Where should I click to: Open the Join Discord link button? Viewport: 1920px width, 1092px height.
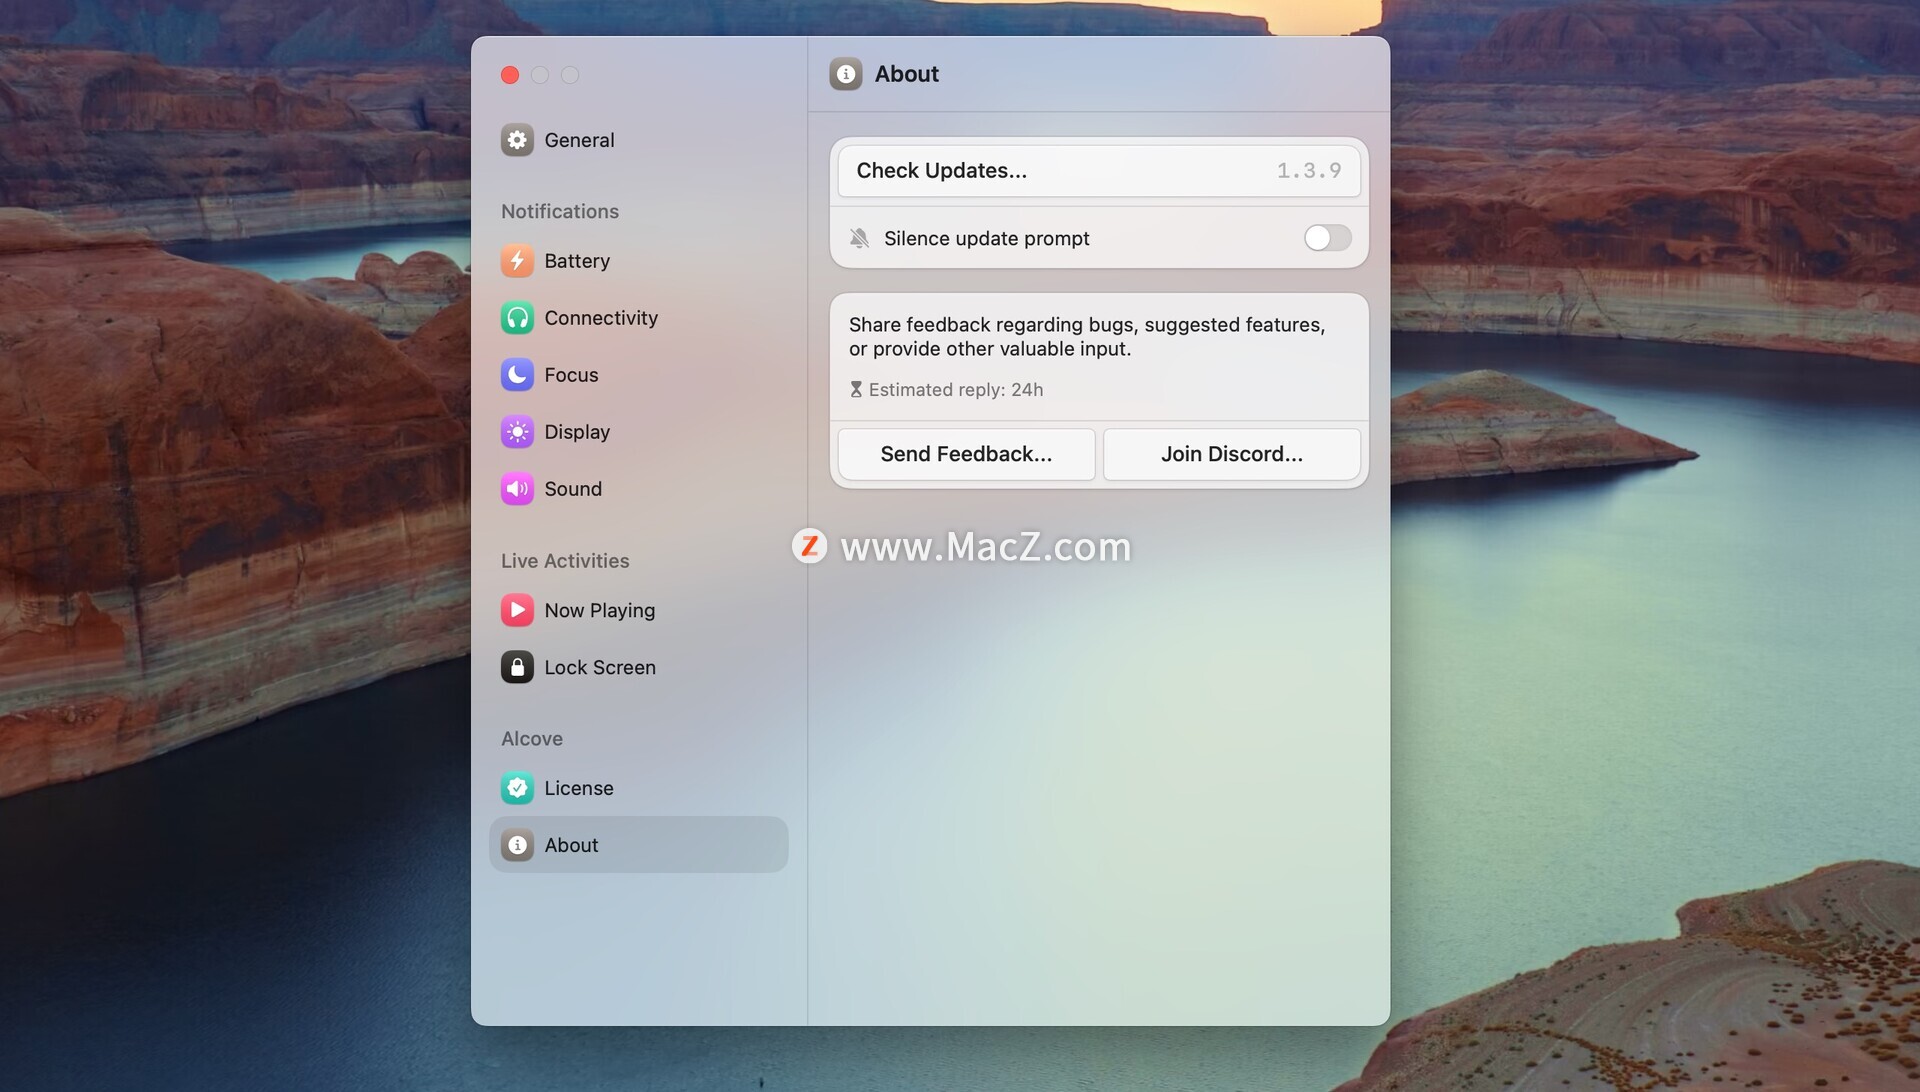point(1231,454)
